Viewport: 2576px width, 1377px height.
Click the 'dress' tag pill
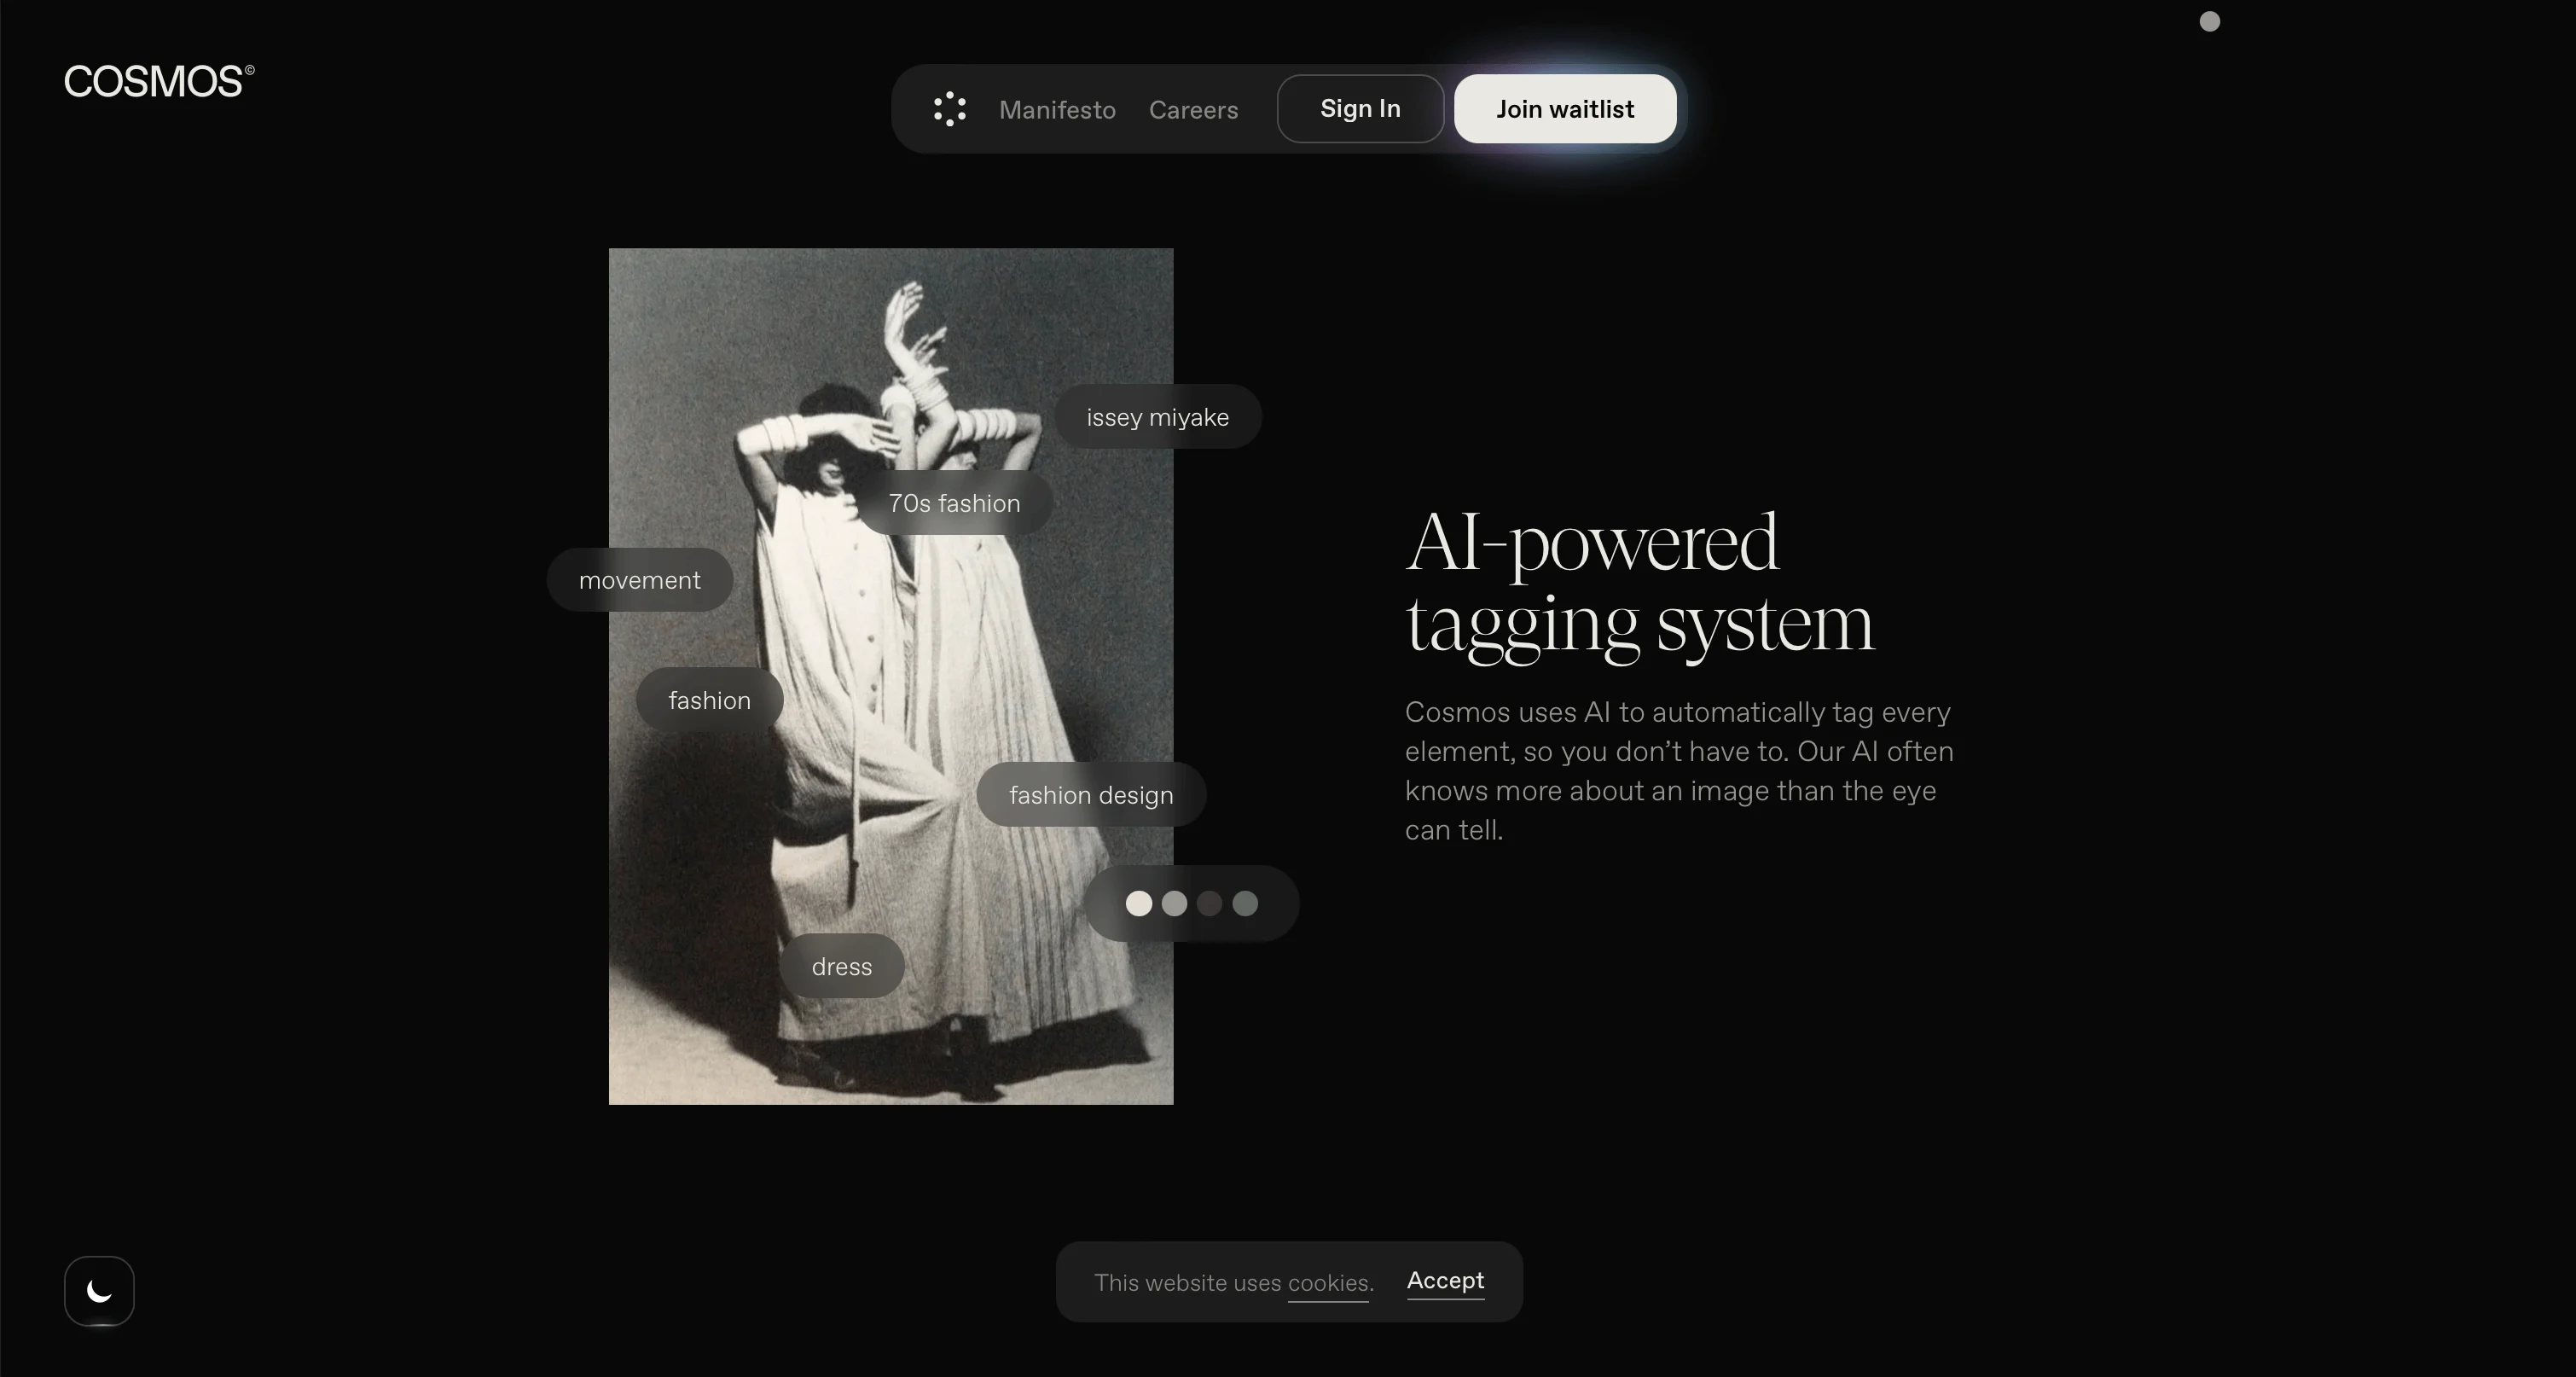[841, 966]
